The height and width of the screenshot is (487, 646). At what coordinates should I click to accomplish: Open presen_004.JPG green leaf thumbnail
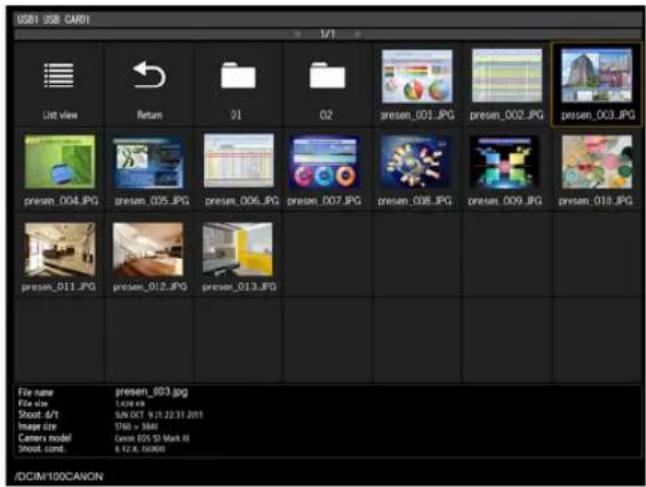60,162
